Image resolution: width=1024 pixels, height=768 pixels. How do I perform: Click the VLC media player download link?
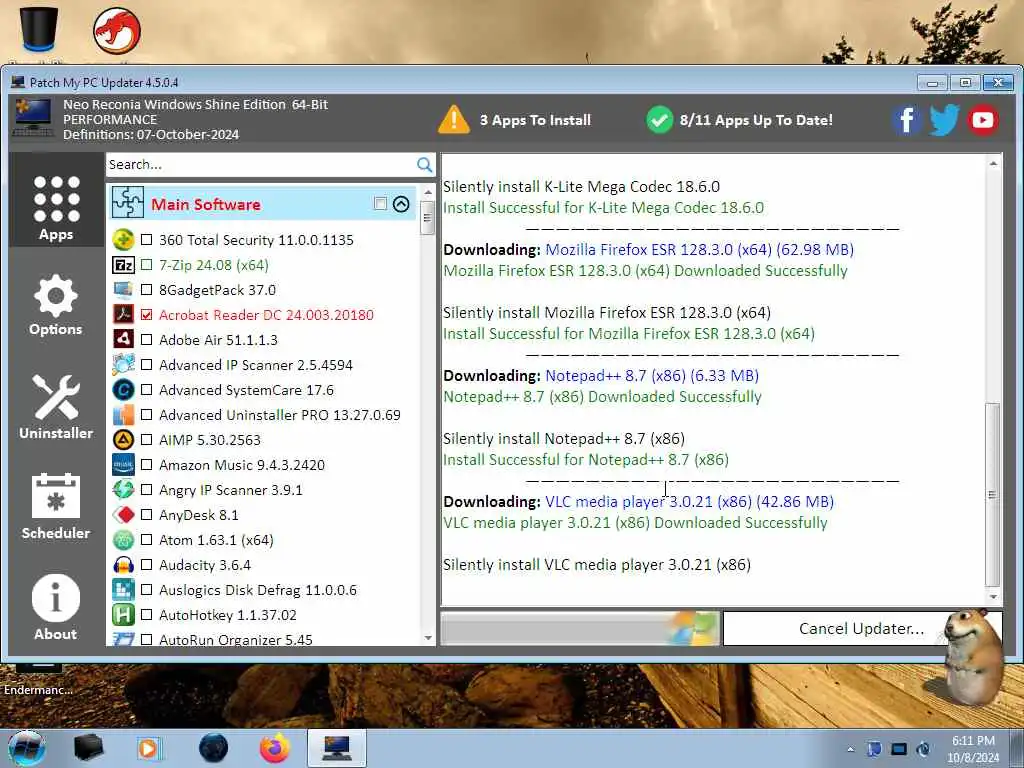[x=690, y=502]
